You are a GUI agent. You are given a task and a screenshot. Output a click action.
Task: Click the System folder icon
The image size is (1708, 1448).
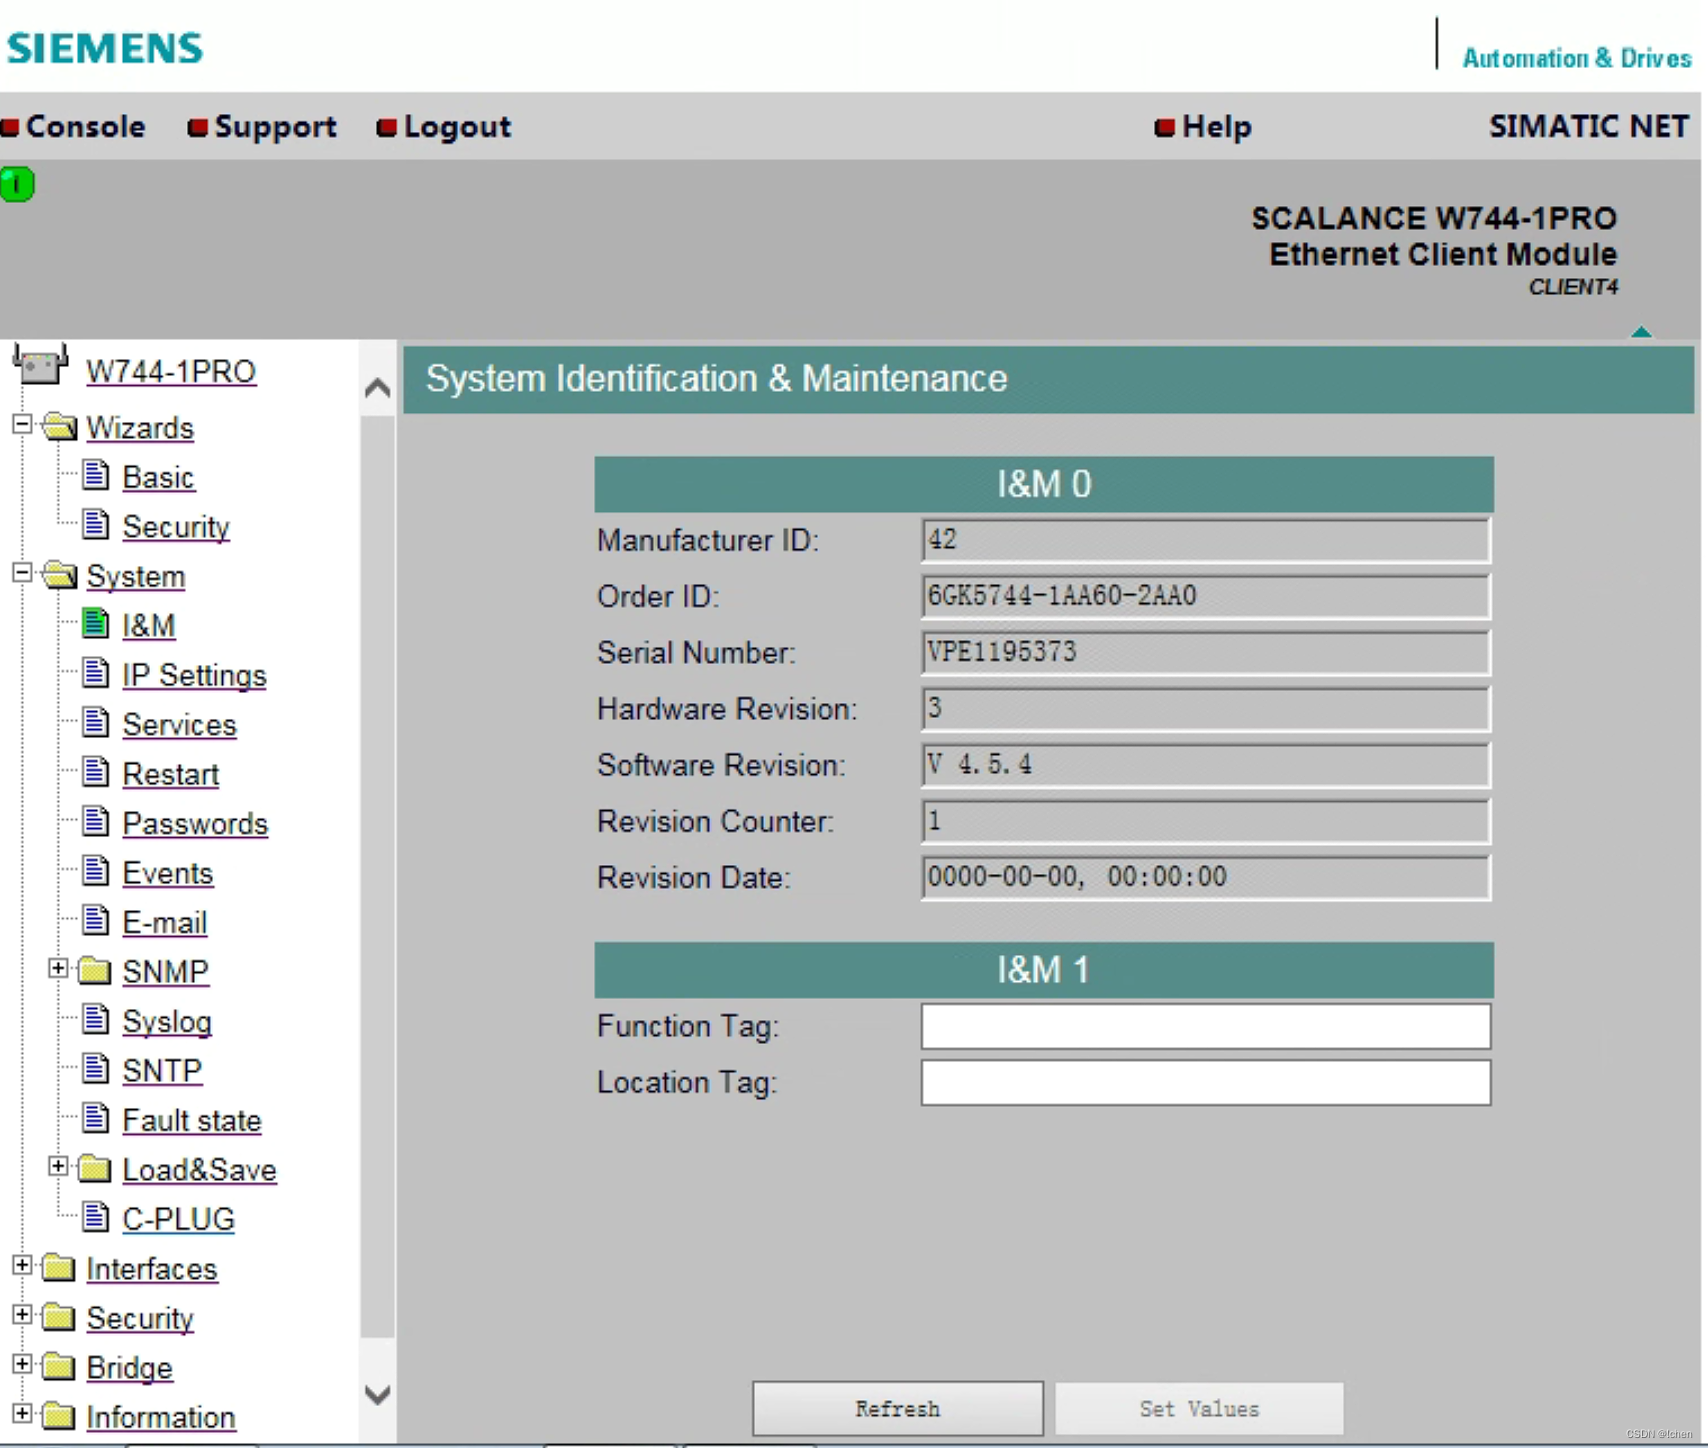(x=60, y=575)
